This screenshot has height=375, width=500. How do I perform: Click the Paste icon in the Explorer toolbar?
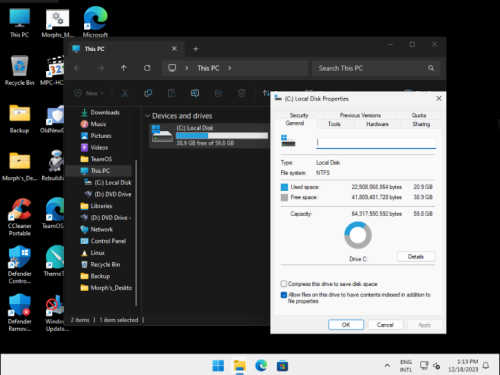[x=171, y=93]
